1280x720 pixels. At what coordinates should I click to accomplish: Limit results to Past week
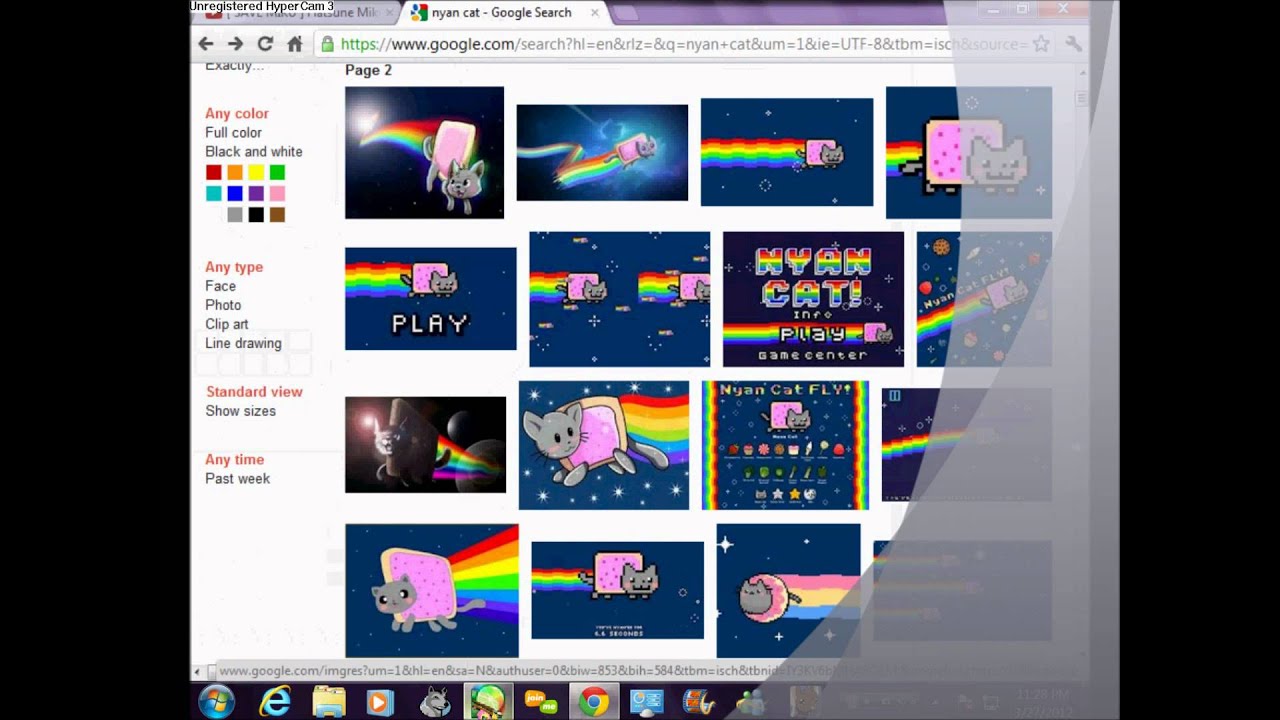237,479
